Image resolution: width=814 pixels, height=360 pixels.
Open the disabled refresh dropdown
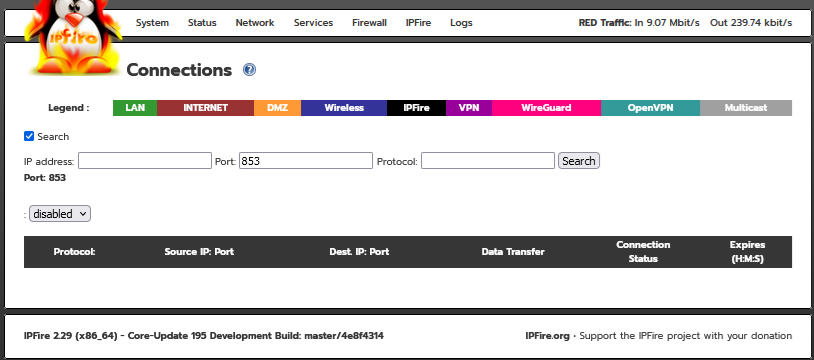tap(60, 214)
